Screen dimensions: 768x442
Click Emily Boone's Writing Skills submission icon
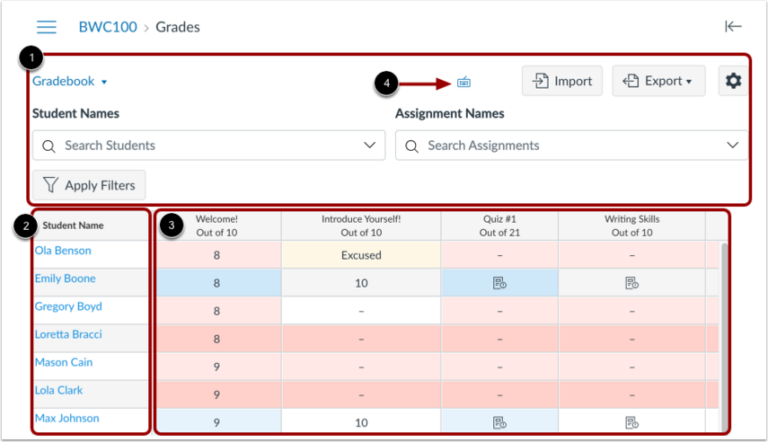pyautogui.click(x=632, y=283)
